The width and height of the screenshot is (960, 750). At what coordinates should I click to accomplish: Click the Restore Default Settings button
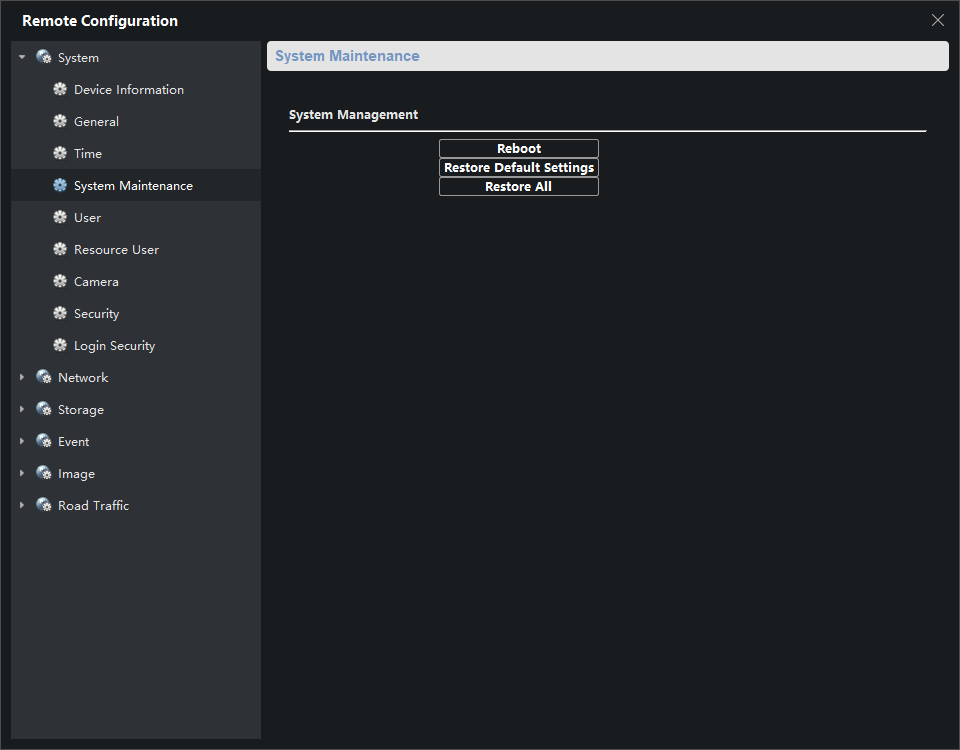click(519, 168)
